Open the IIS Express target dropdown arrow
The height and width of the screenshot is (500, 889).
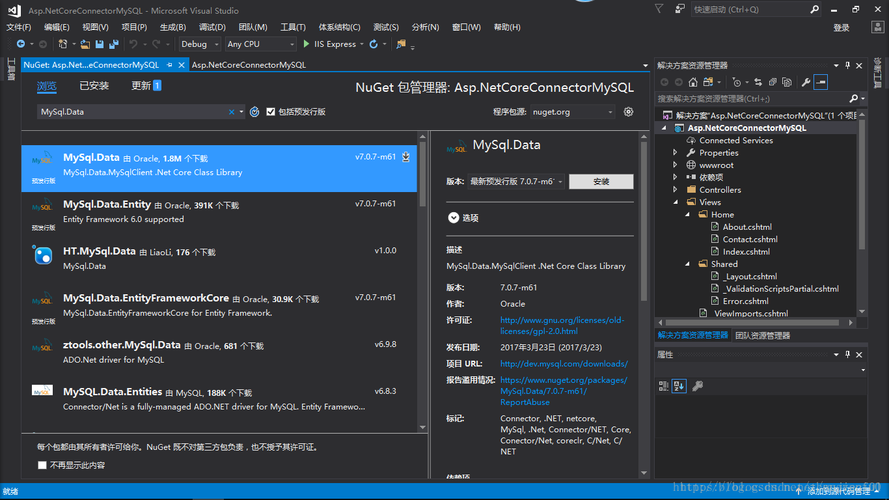[x=362, y=44]
